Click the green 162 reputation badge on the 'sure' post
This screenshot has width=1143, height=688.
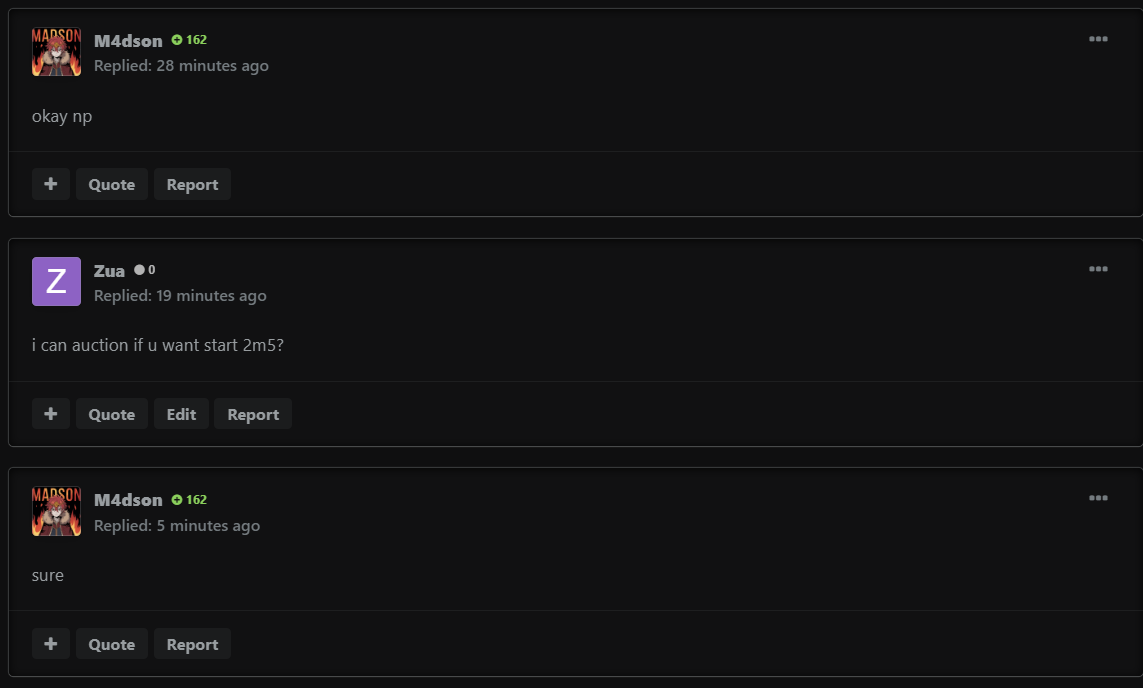(x=189, y=499)
